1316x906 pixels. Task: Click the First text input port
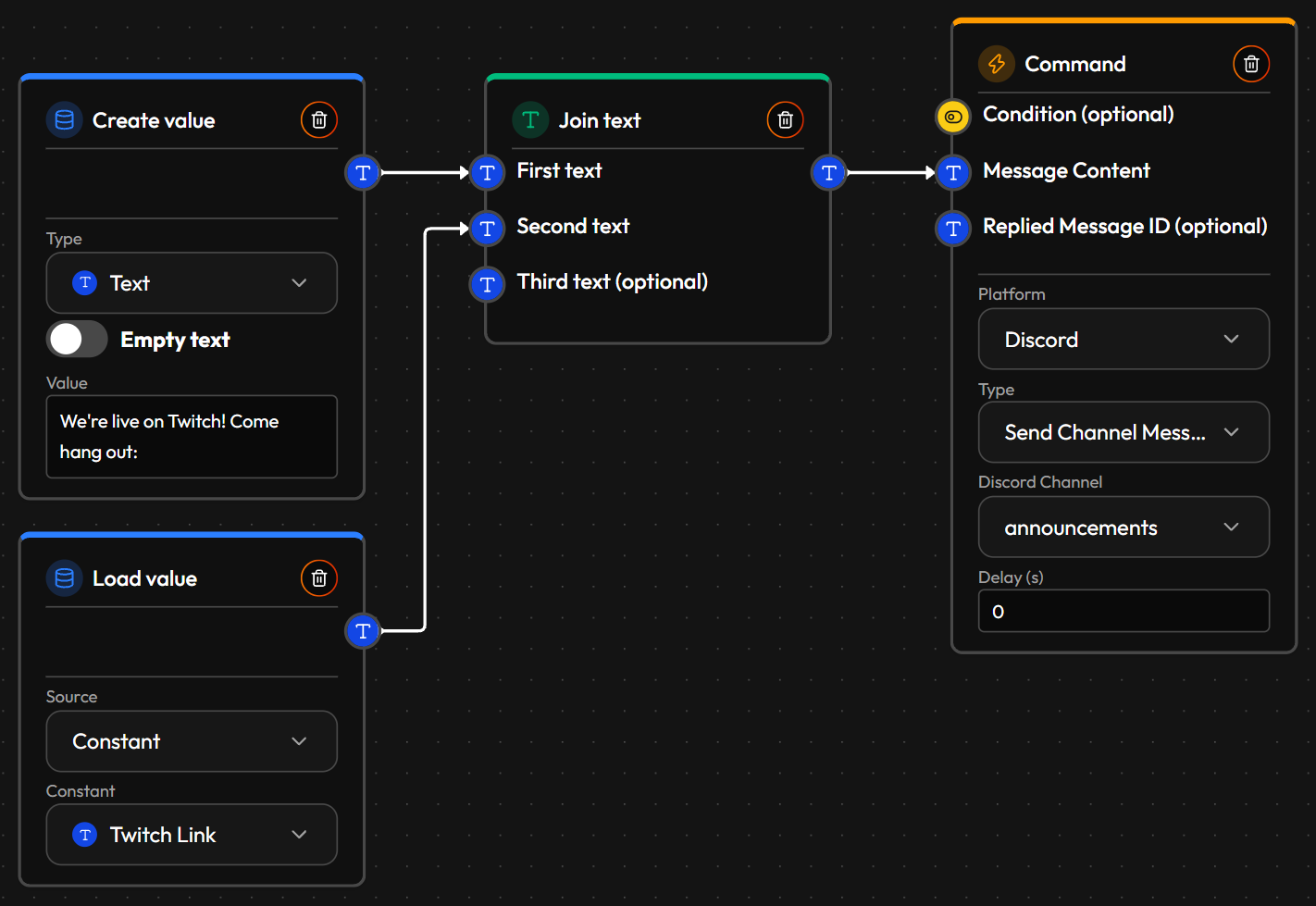tap(487, 173)
